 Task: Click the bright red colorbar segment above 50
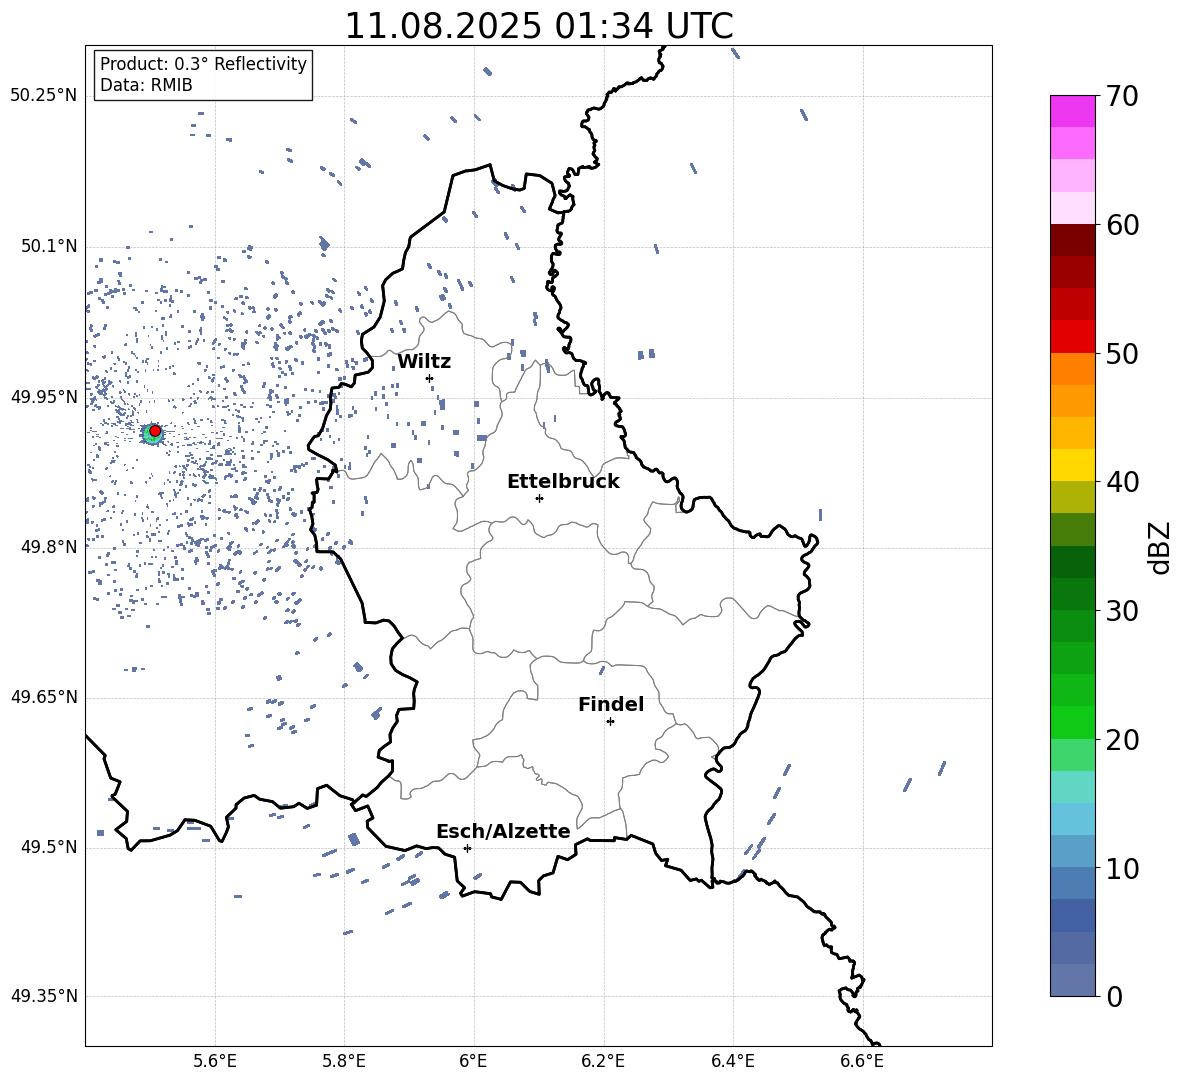[x=1073, y=337]
